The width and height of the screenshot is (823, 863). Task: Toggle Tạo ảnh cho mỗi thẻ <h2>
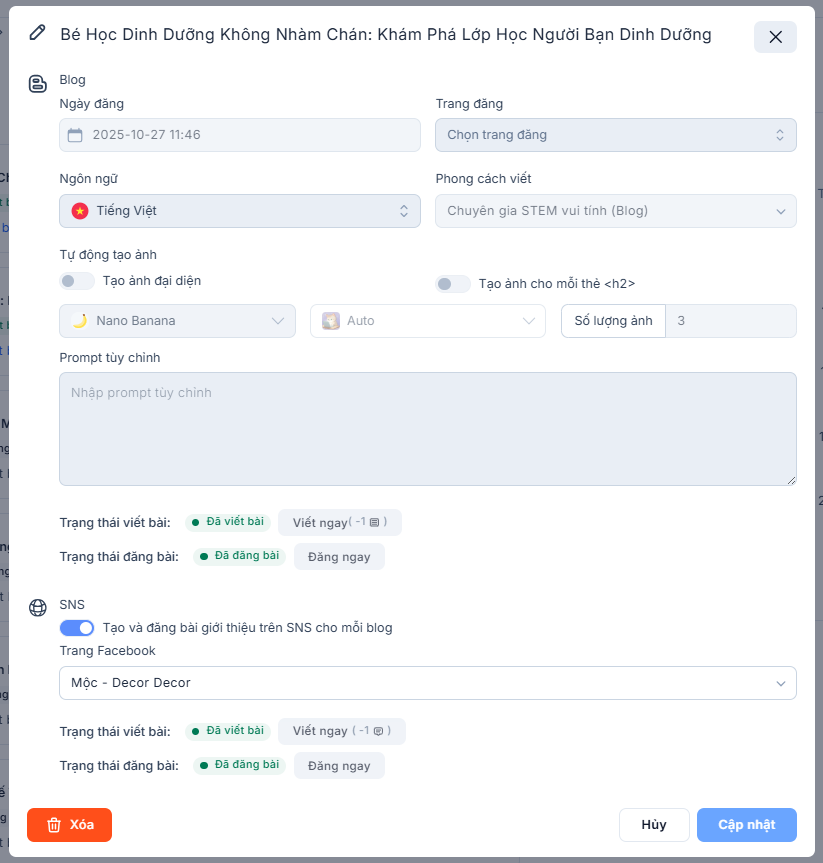(x=453, y=284)
